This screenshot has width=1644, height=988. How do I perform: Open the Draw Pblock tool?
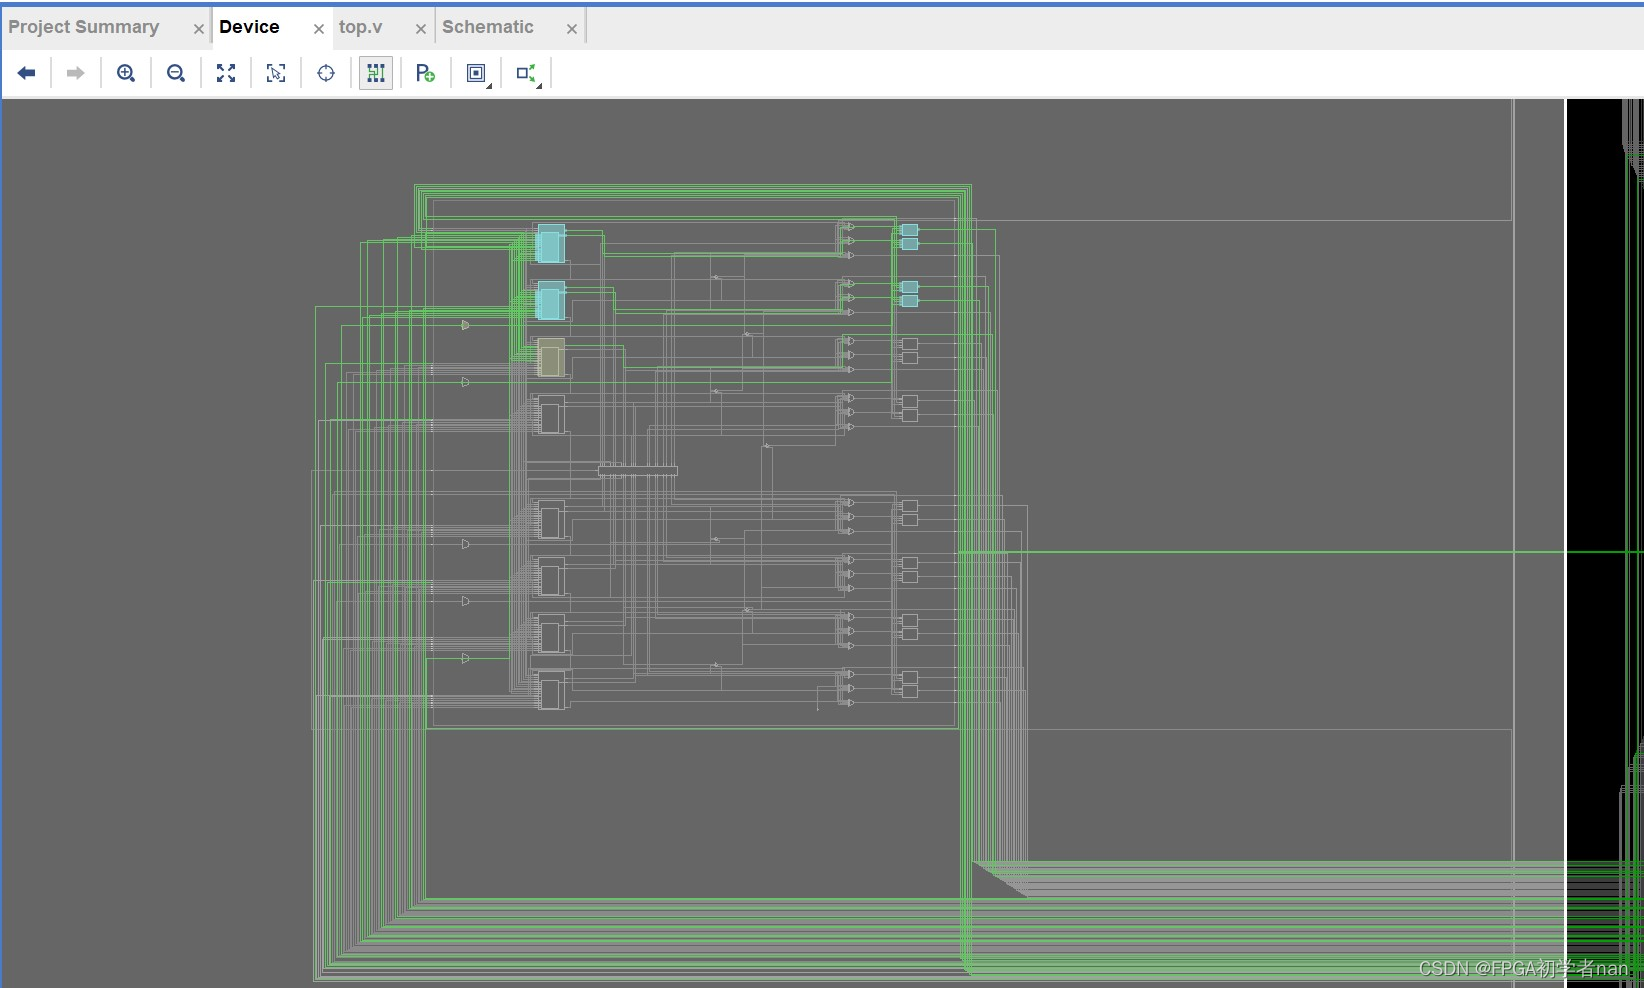(425, 72)
